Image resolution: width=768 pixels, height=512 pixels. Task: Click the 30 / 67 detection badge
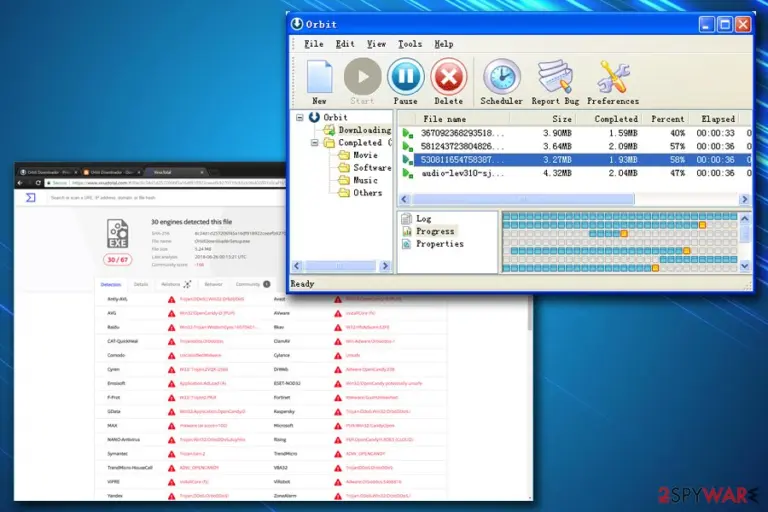(x=118, y=260)
